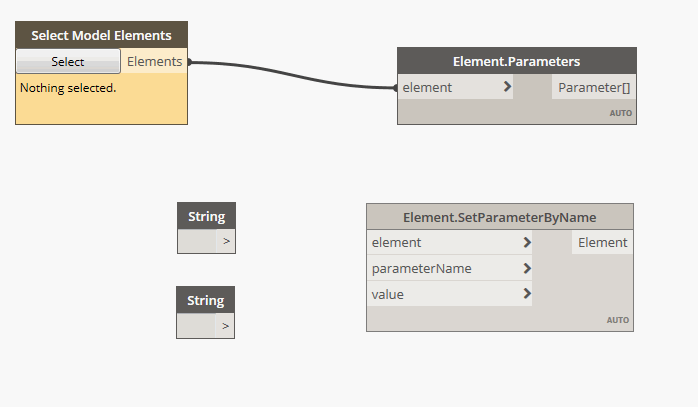This screenshot has height=407, width=698.
Task: Select the Element.SetParameterByName node header
Action: click(x=499, y=217)
